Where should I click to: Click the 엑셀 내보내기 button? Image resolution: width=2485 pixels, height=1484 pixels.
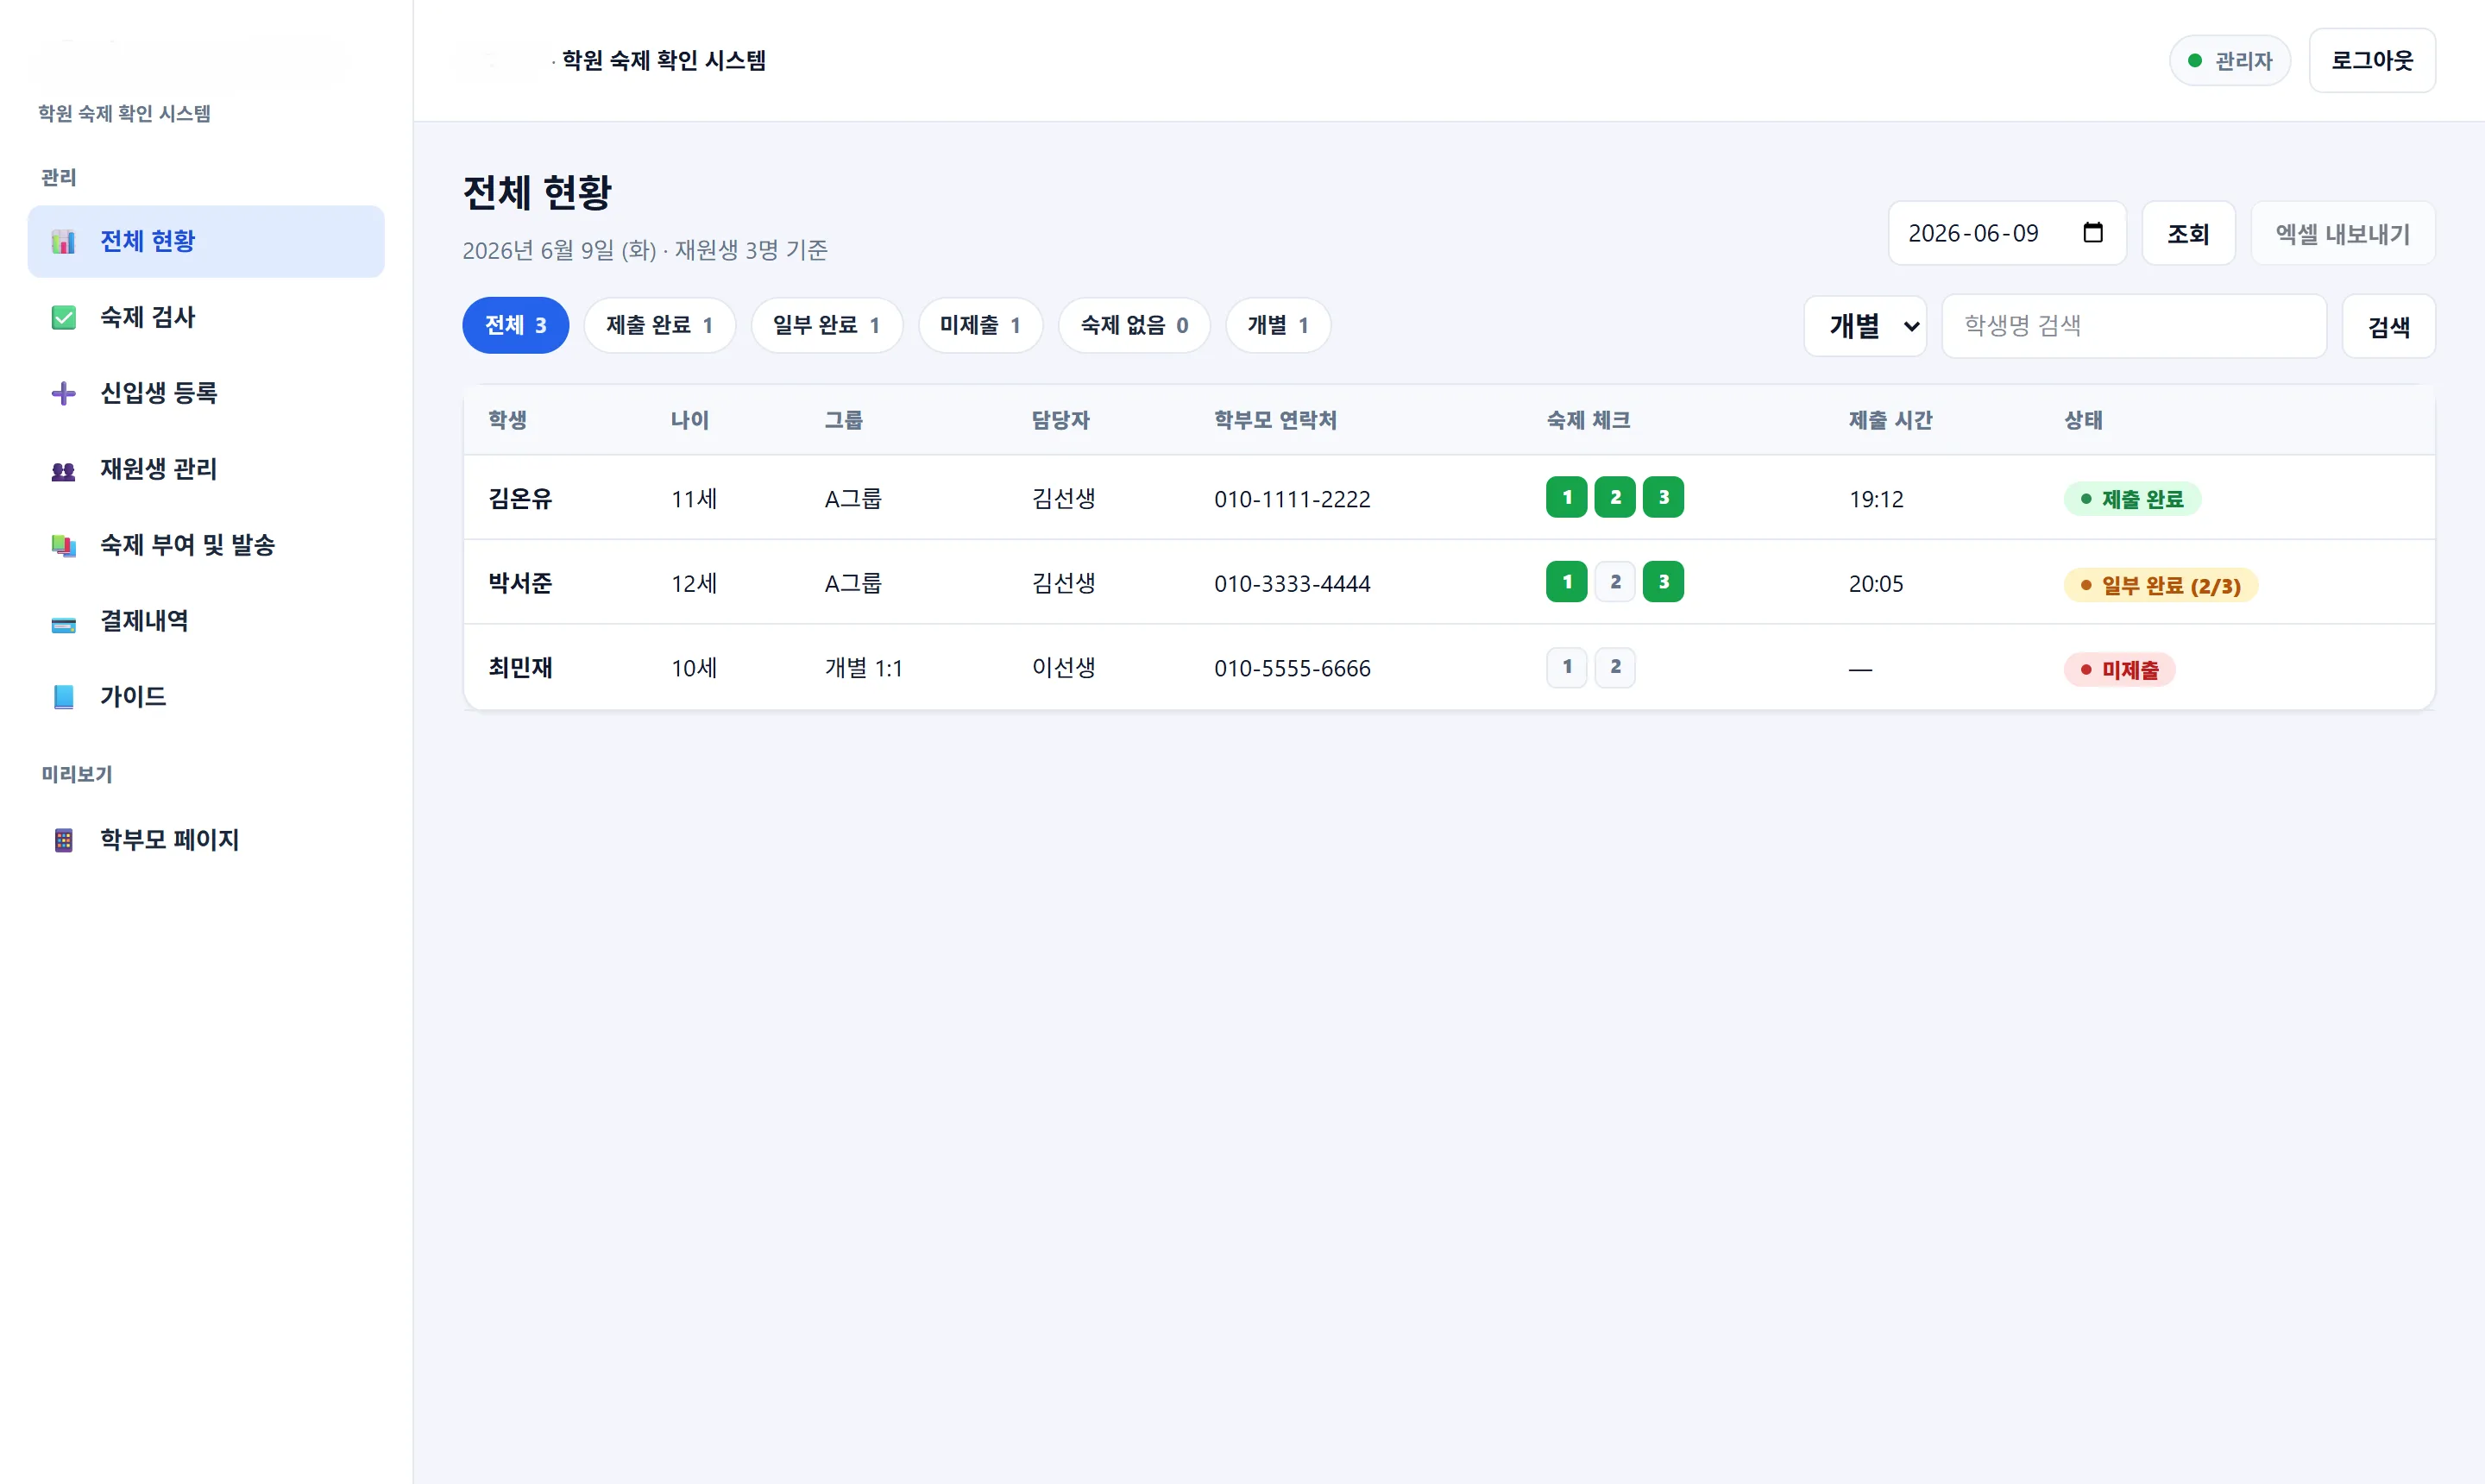(x=2343, y=234)
